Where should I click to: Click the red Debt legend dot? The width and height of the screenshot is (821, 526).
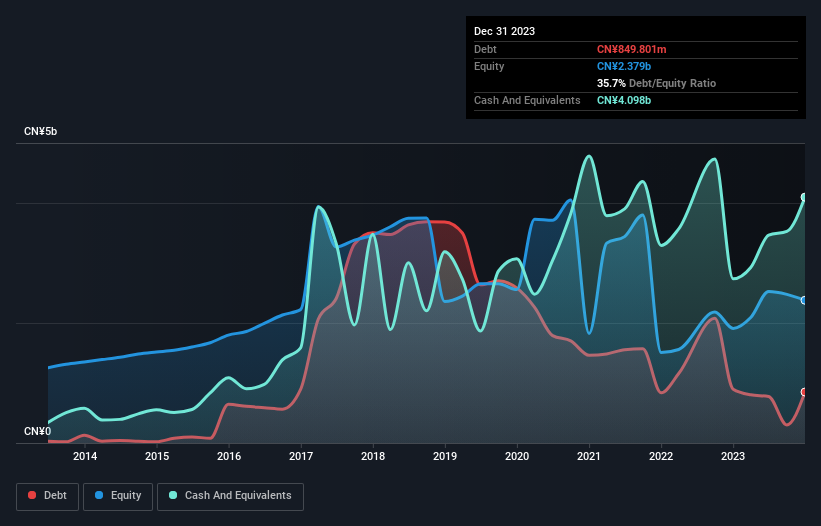(32, 495)
